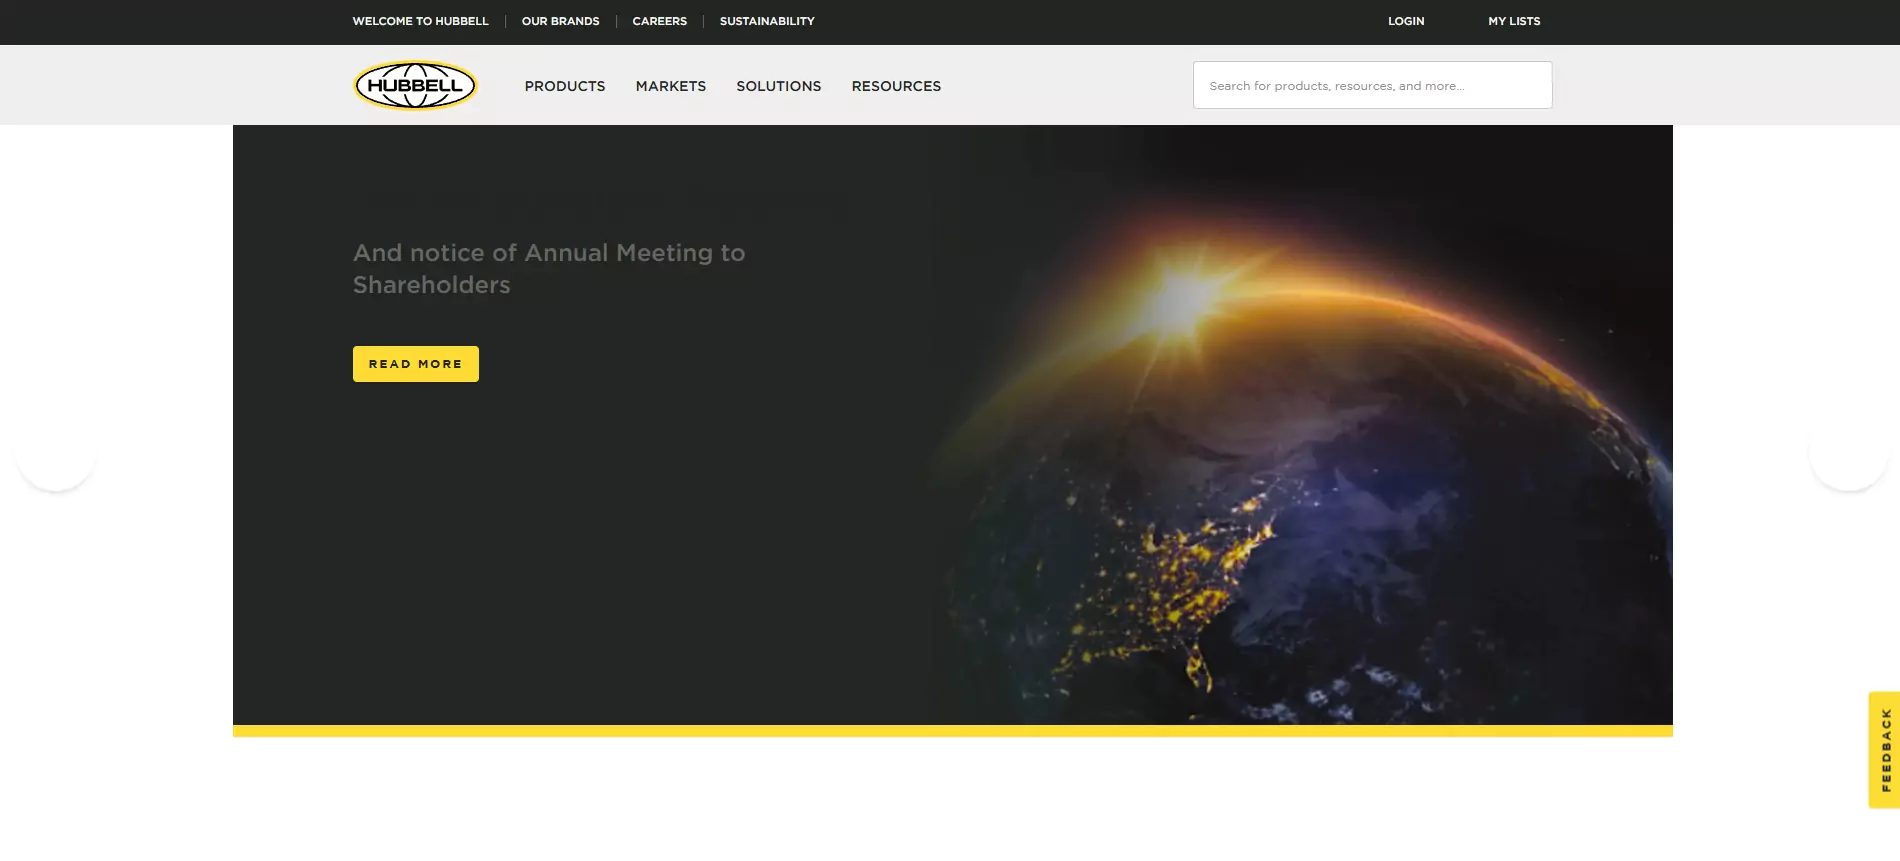Go to previous carousel slide
The width and height of the screenshot is (1900, 861).
tap(56, 452)
